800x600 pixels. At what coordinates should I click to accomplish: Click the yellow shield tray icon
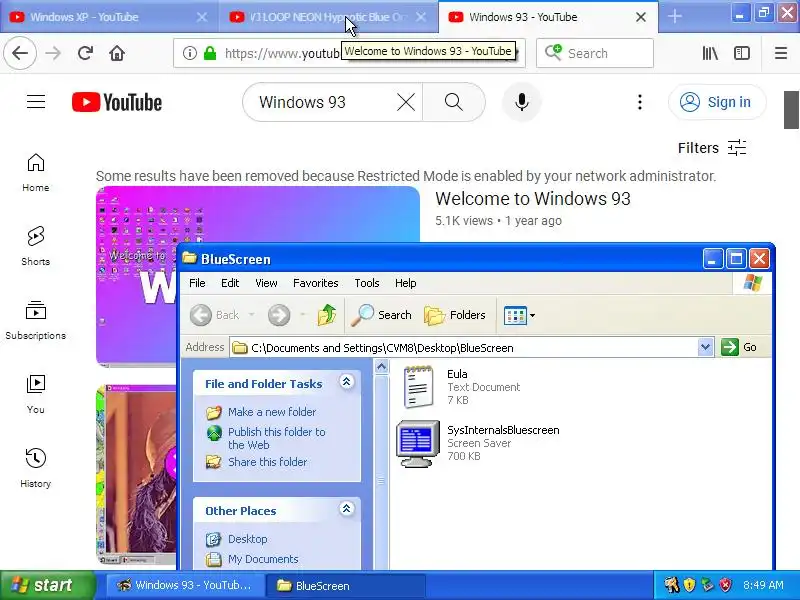point(689,585)
